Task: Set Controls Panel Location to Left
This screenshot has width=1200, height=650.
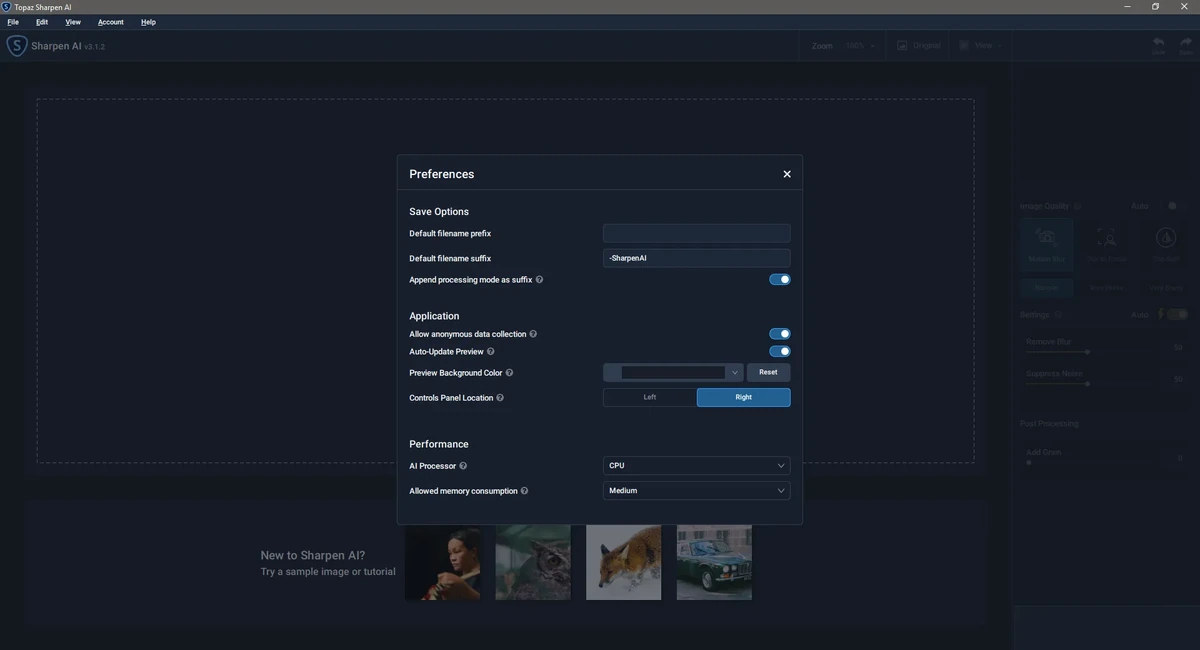Action: (650, 397)
